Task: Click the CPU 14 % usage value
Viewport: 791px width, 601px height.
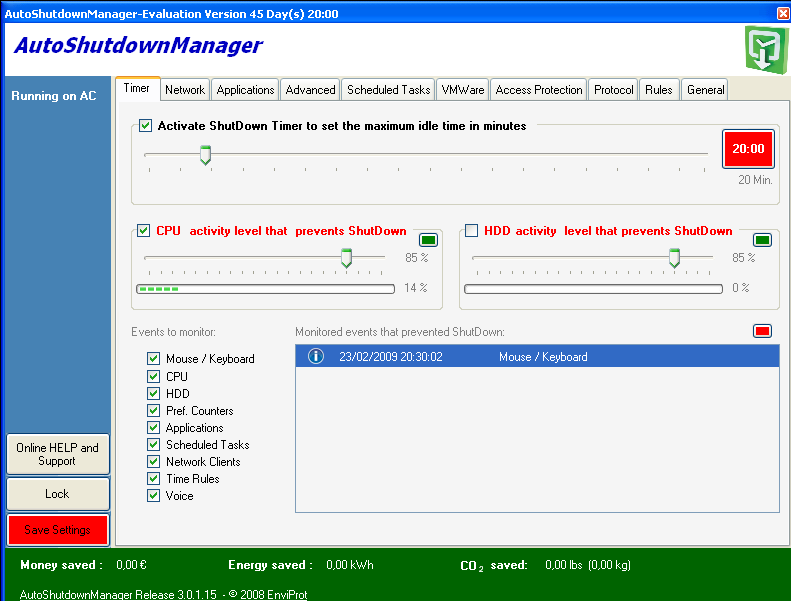Action: (416, 288)
